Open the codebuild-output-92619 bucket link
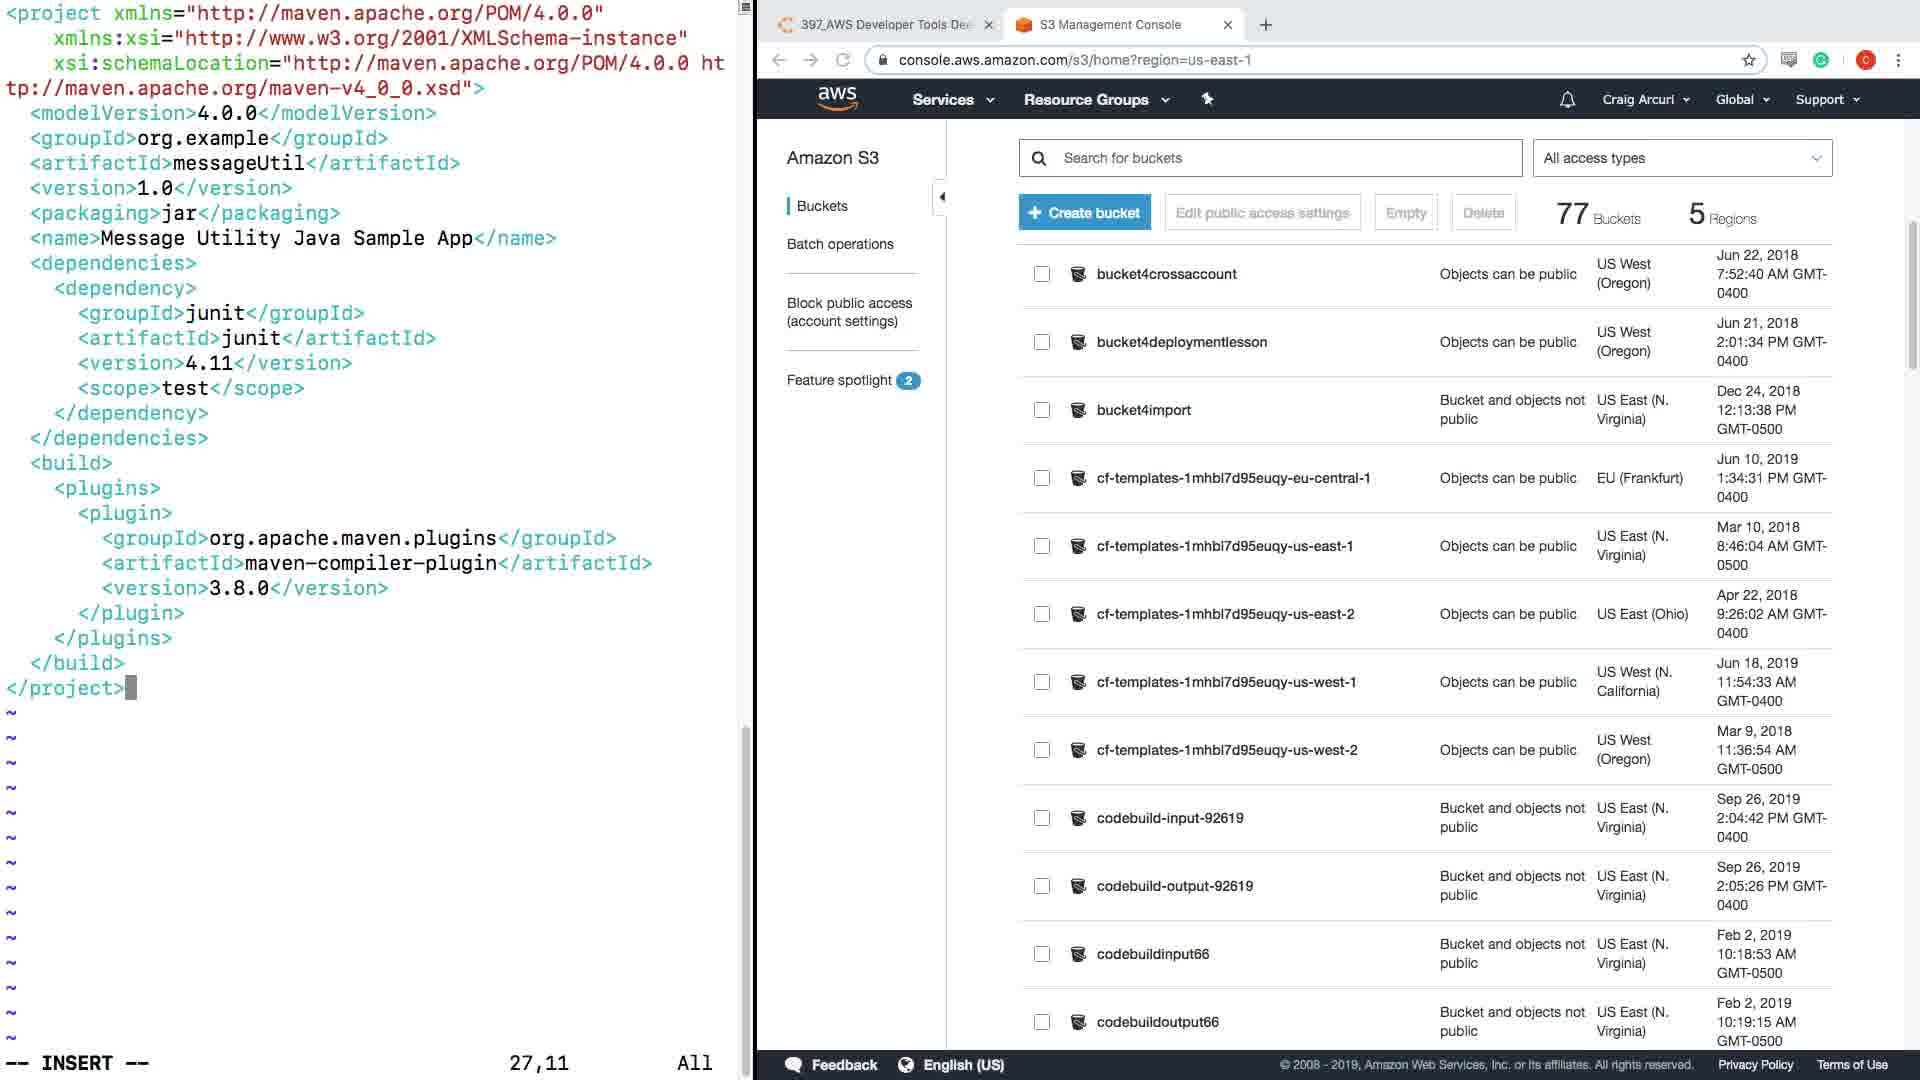The width and height of the screenshot is (1920, 1080). tap(1174, 886)
